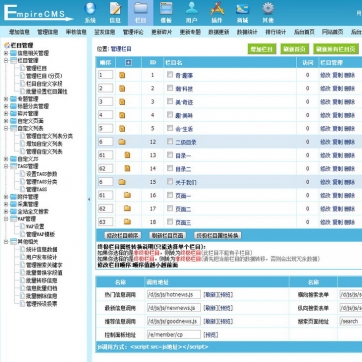Tick the checkbox for ID 15 row
Screen dimensions: 362x362
[170, 182]
